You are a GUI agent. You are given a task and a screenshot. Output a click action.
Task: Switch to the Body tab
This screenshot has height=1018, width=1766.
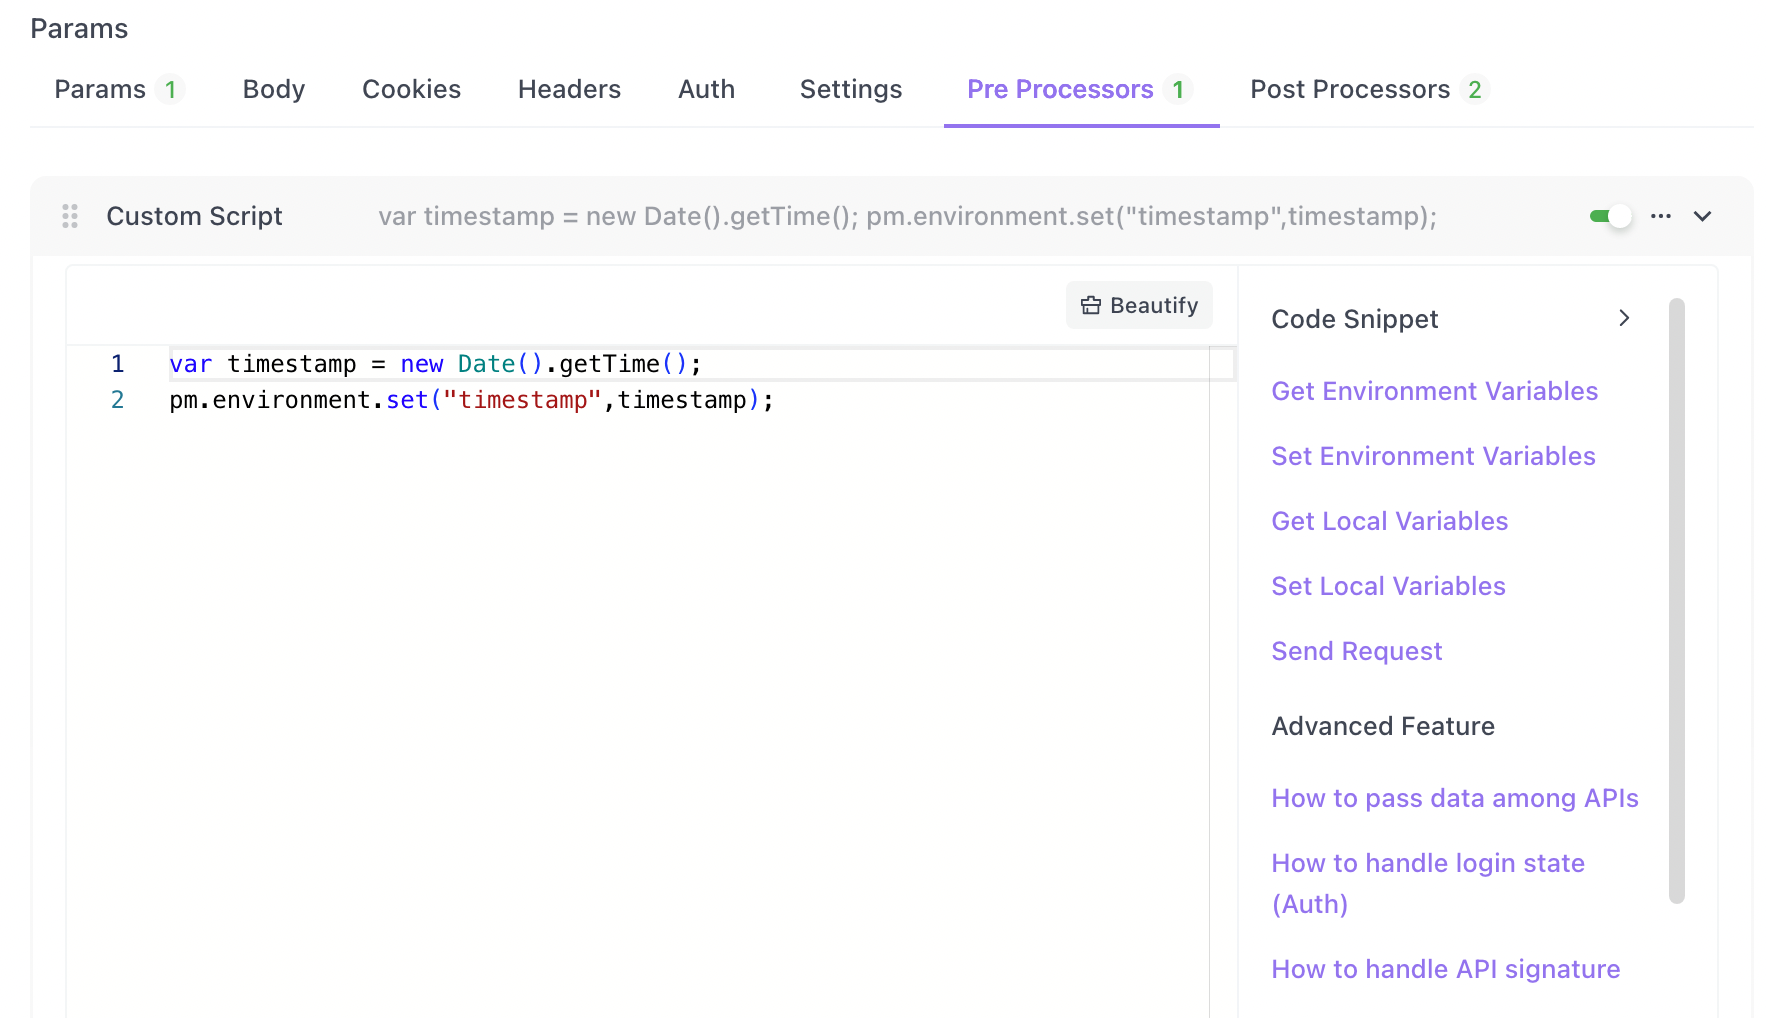[x=274, y=90]
